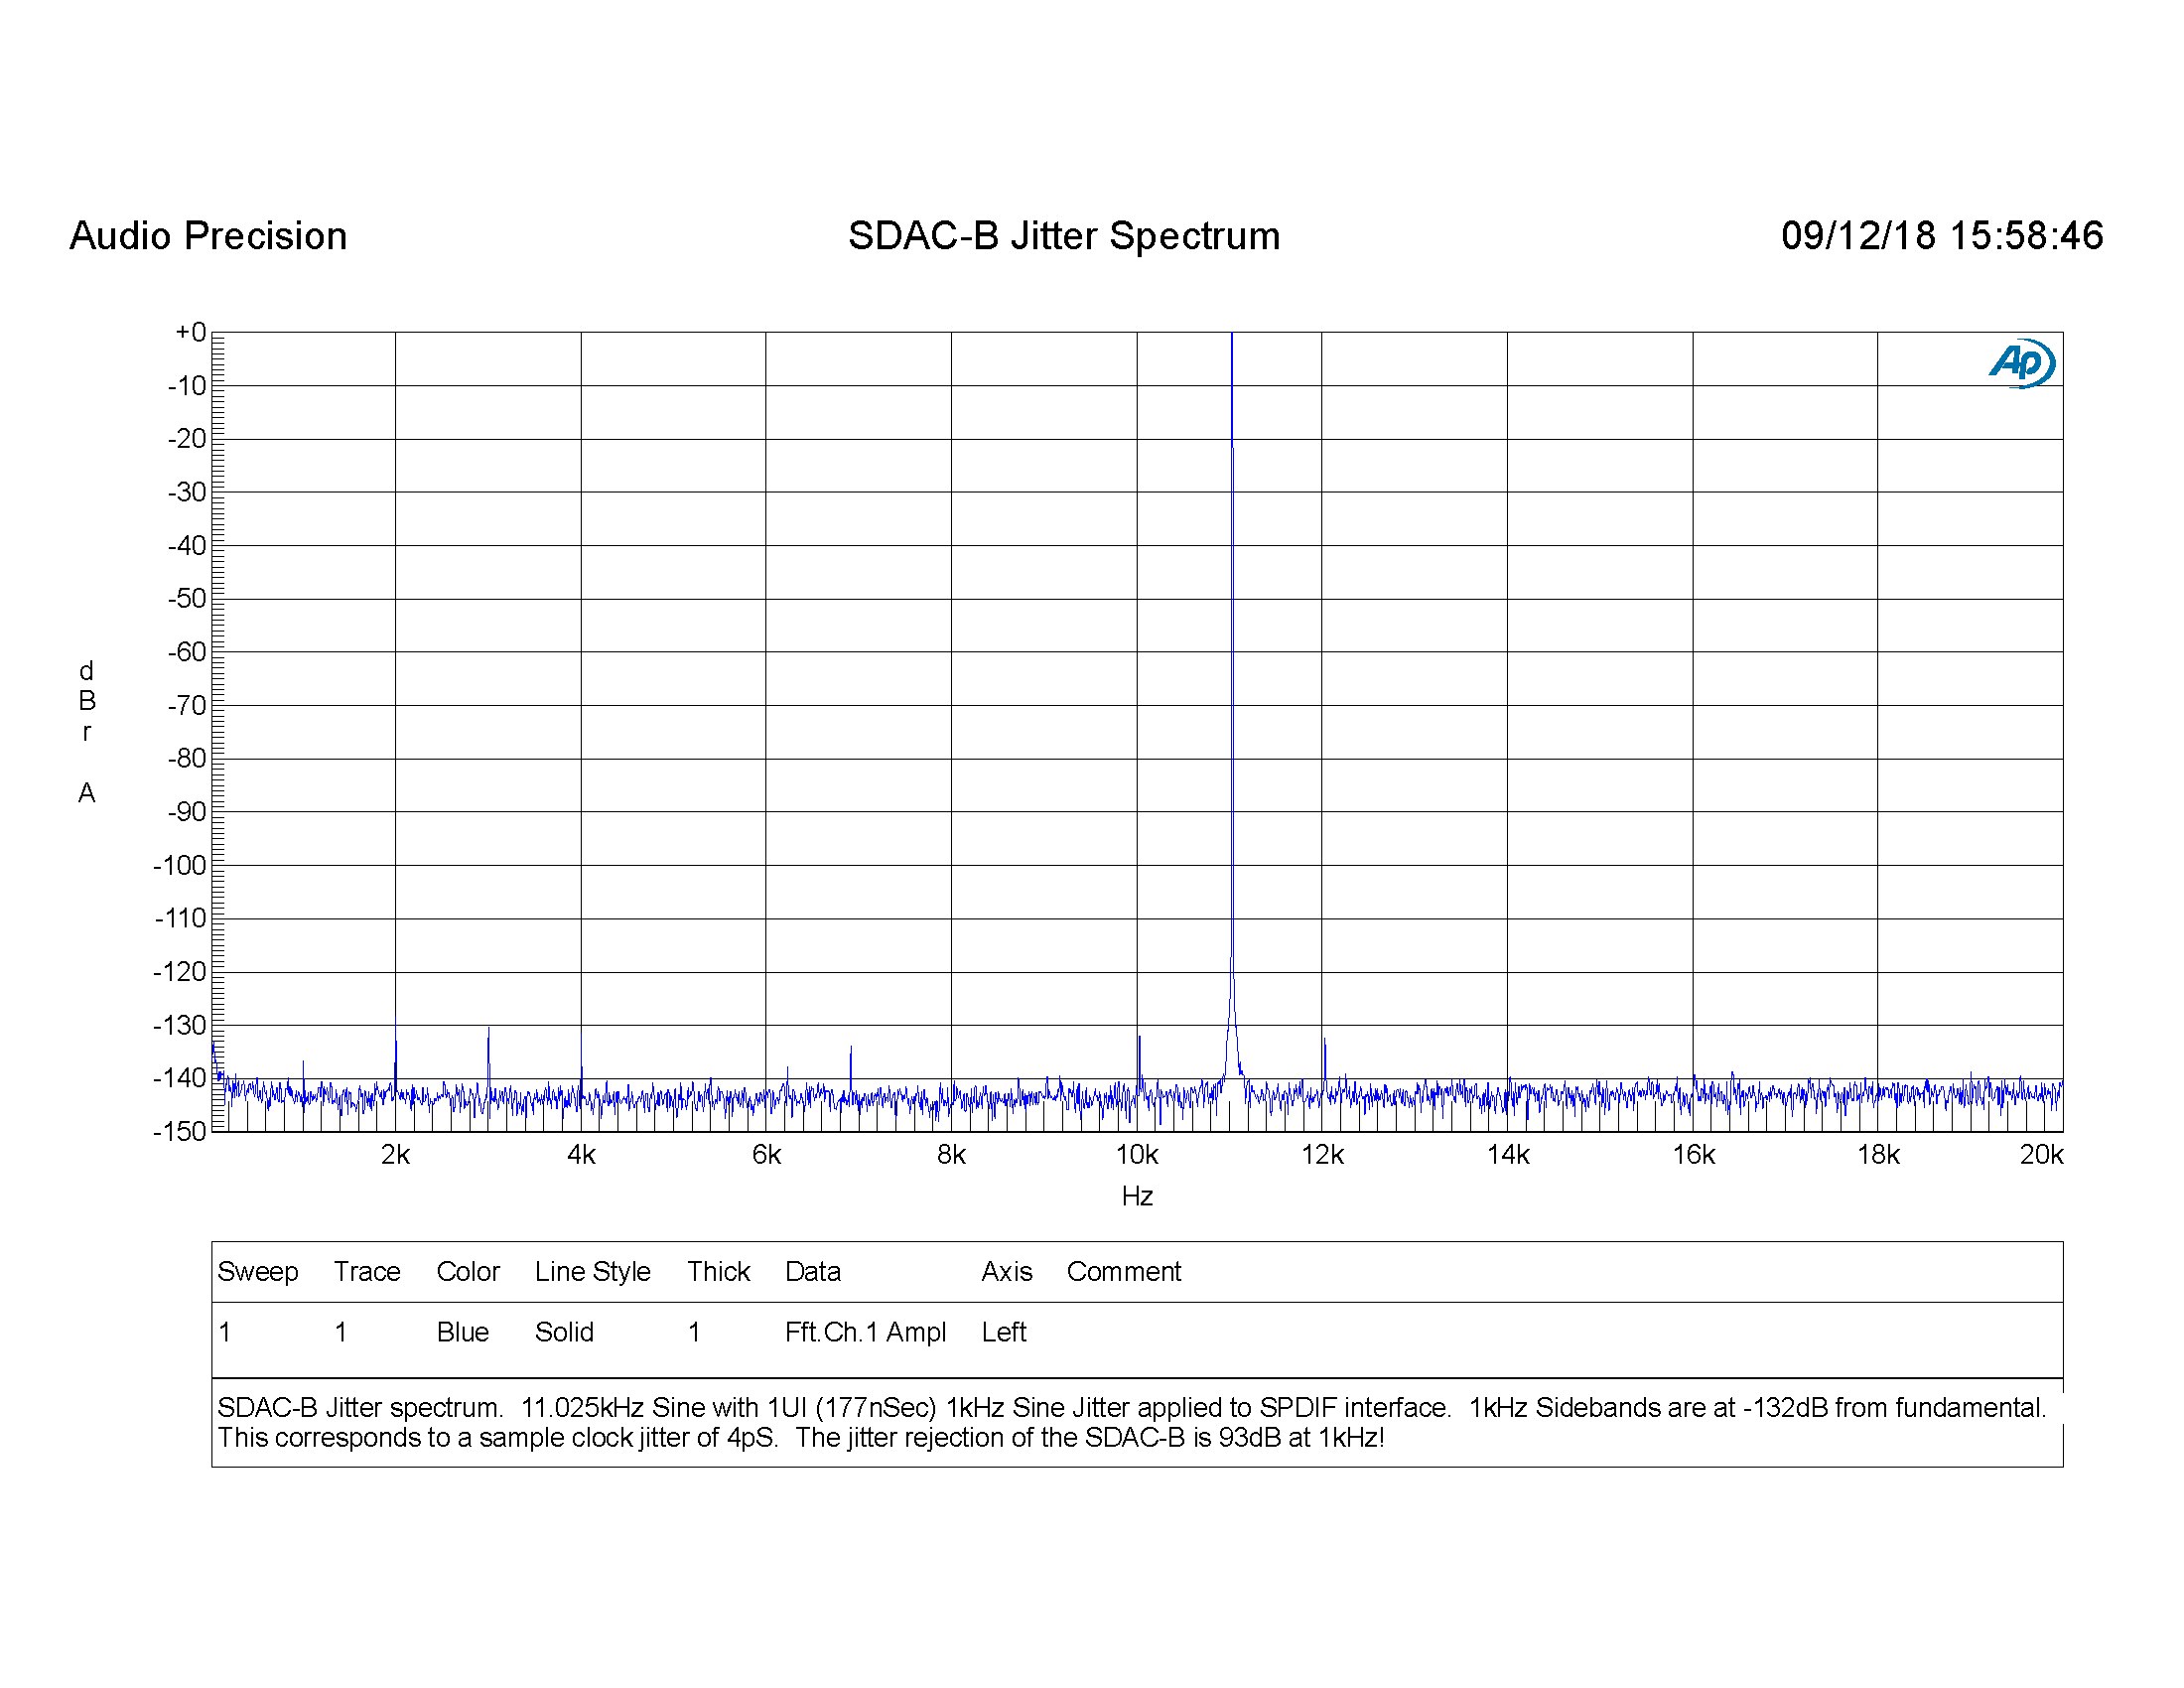Viewport: 2184px width, 1688px height.
Task: Click the +0 dB axis label
Action: coord(190,332)
